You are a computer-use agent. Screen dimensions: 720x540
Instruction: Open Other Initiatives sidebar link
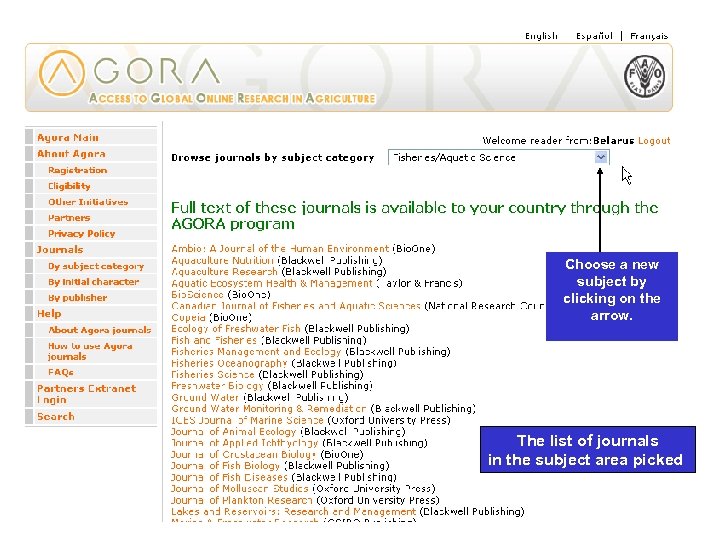coord(88,202)
